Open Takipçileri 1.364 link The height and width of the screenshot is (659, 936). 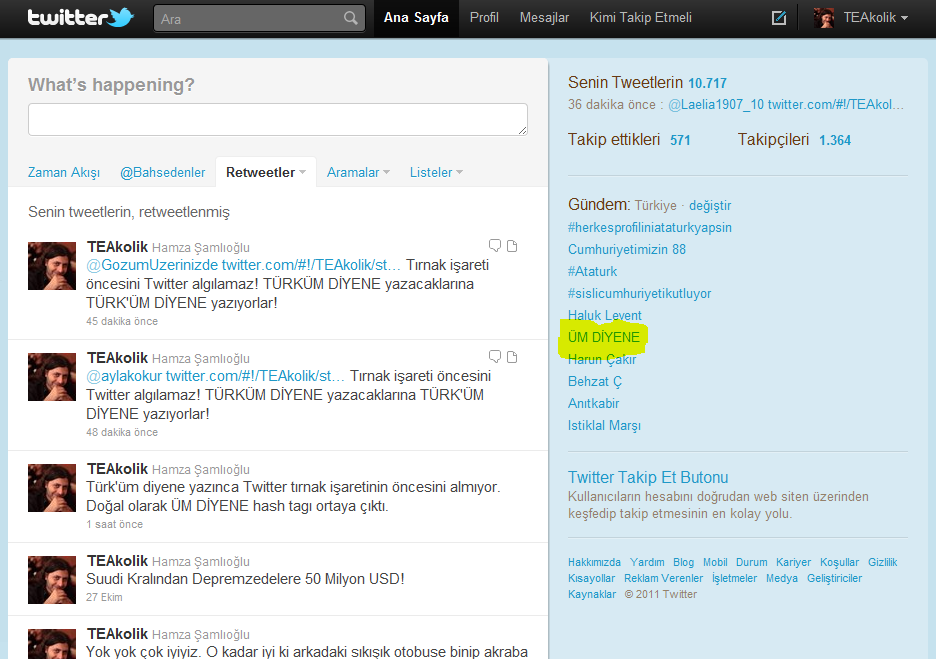[795, 140]
